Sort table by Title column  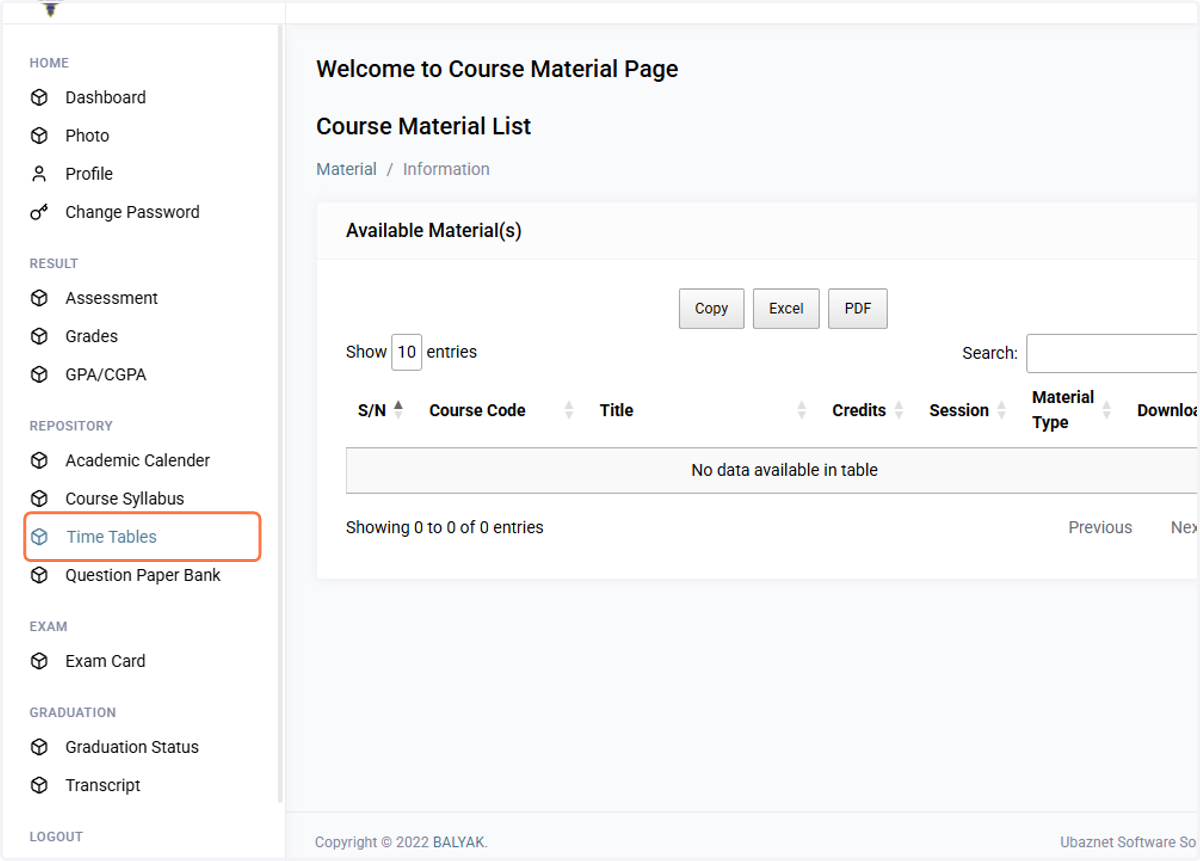tap(703, 410)
